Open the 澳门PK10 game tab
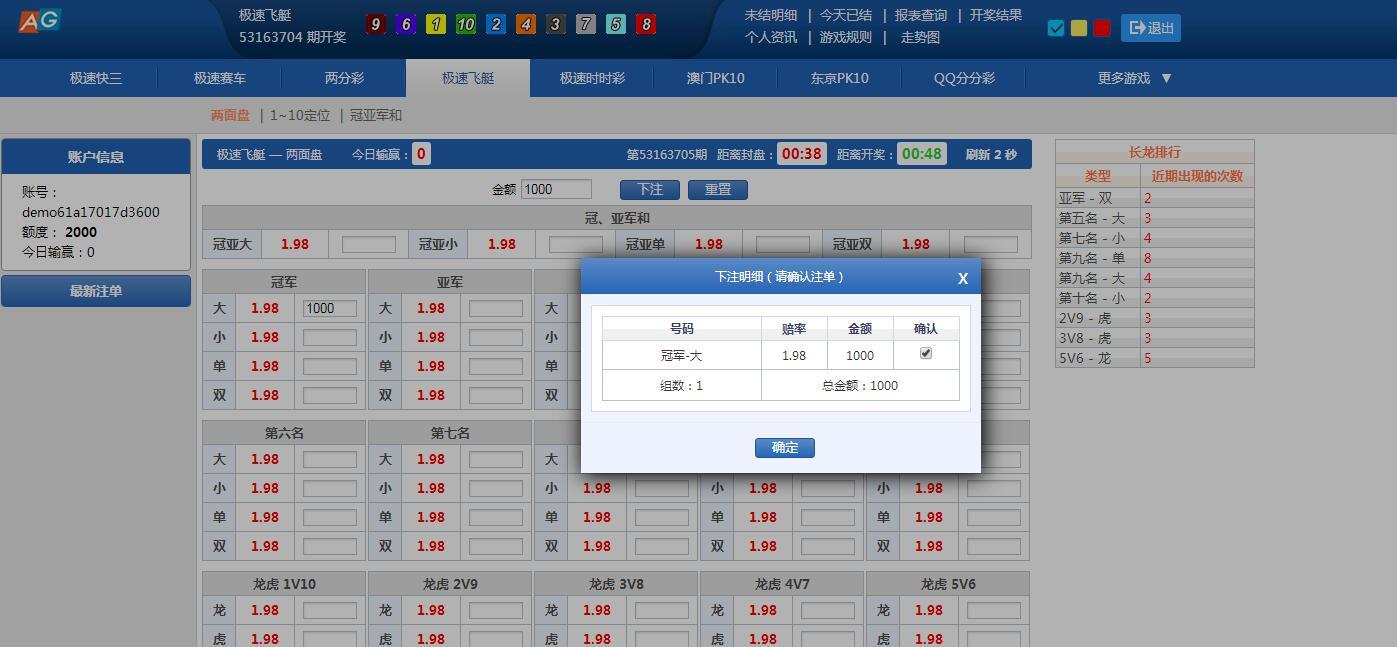This screenshot has height=647, width=1397. tap(715, 78)
